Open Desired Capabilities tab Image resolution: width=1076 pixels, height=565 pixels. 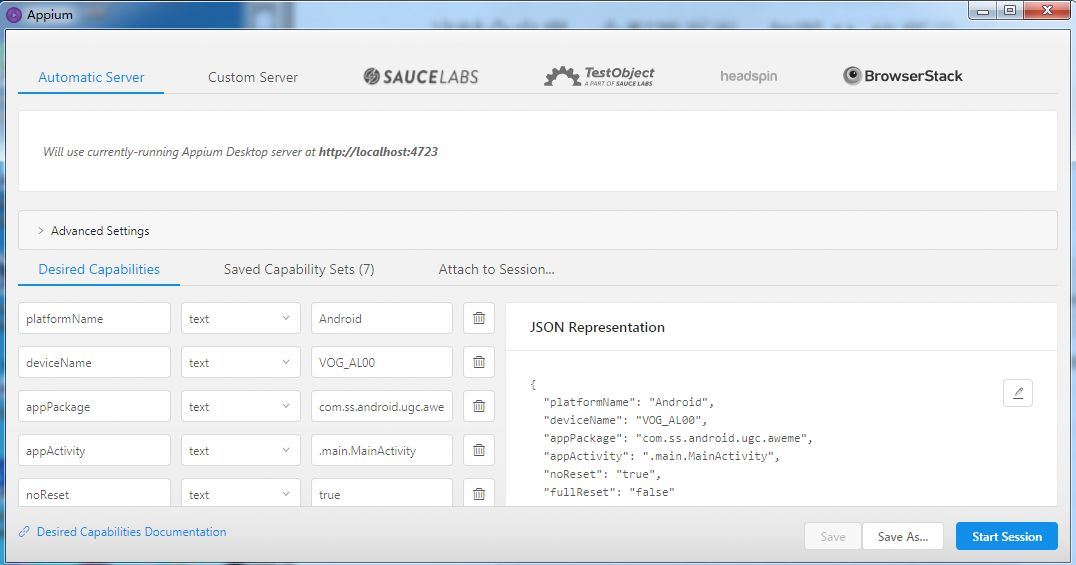coord(99,270)
